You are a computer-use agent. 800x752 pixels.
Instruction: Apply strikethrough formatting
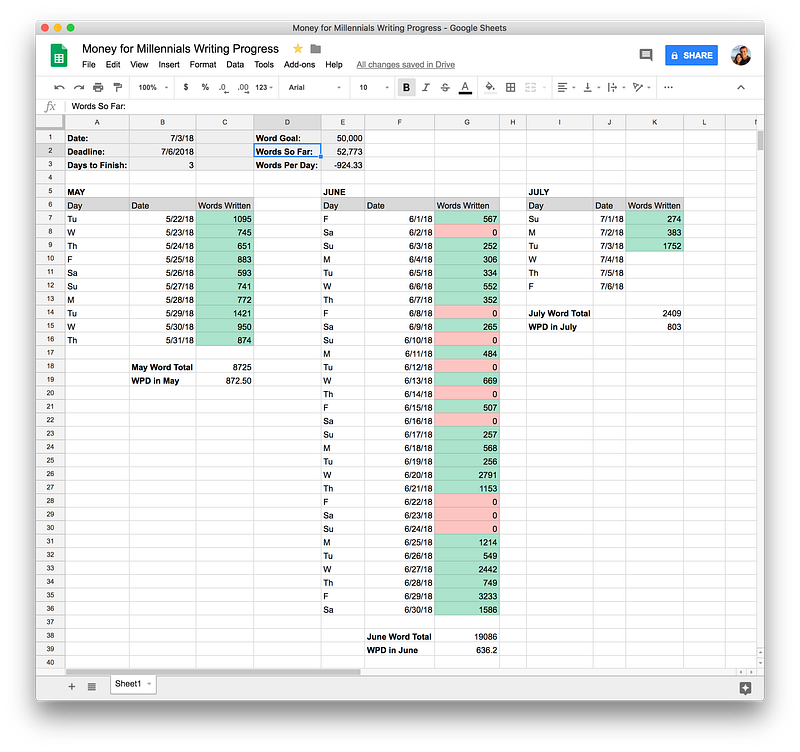[445, 87]
